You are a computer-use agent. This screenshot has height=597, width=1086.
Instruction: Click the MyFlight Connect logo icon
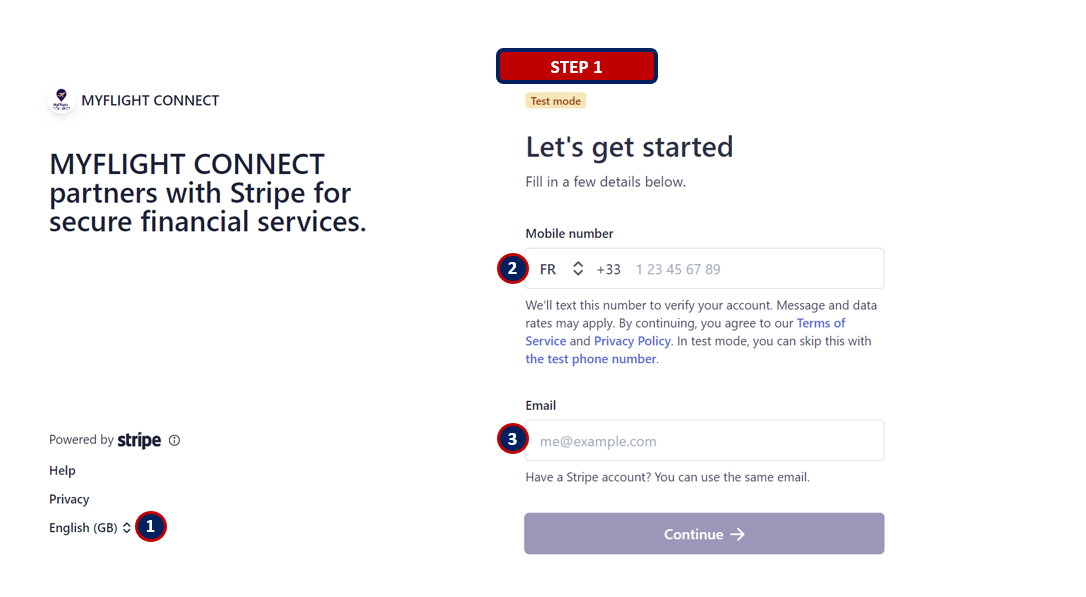click(62, 100)
